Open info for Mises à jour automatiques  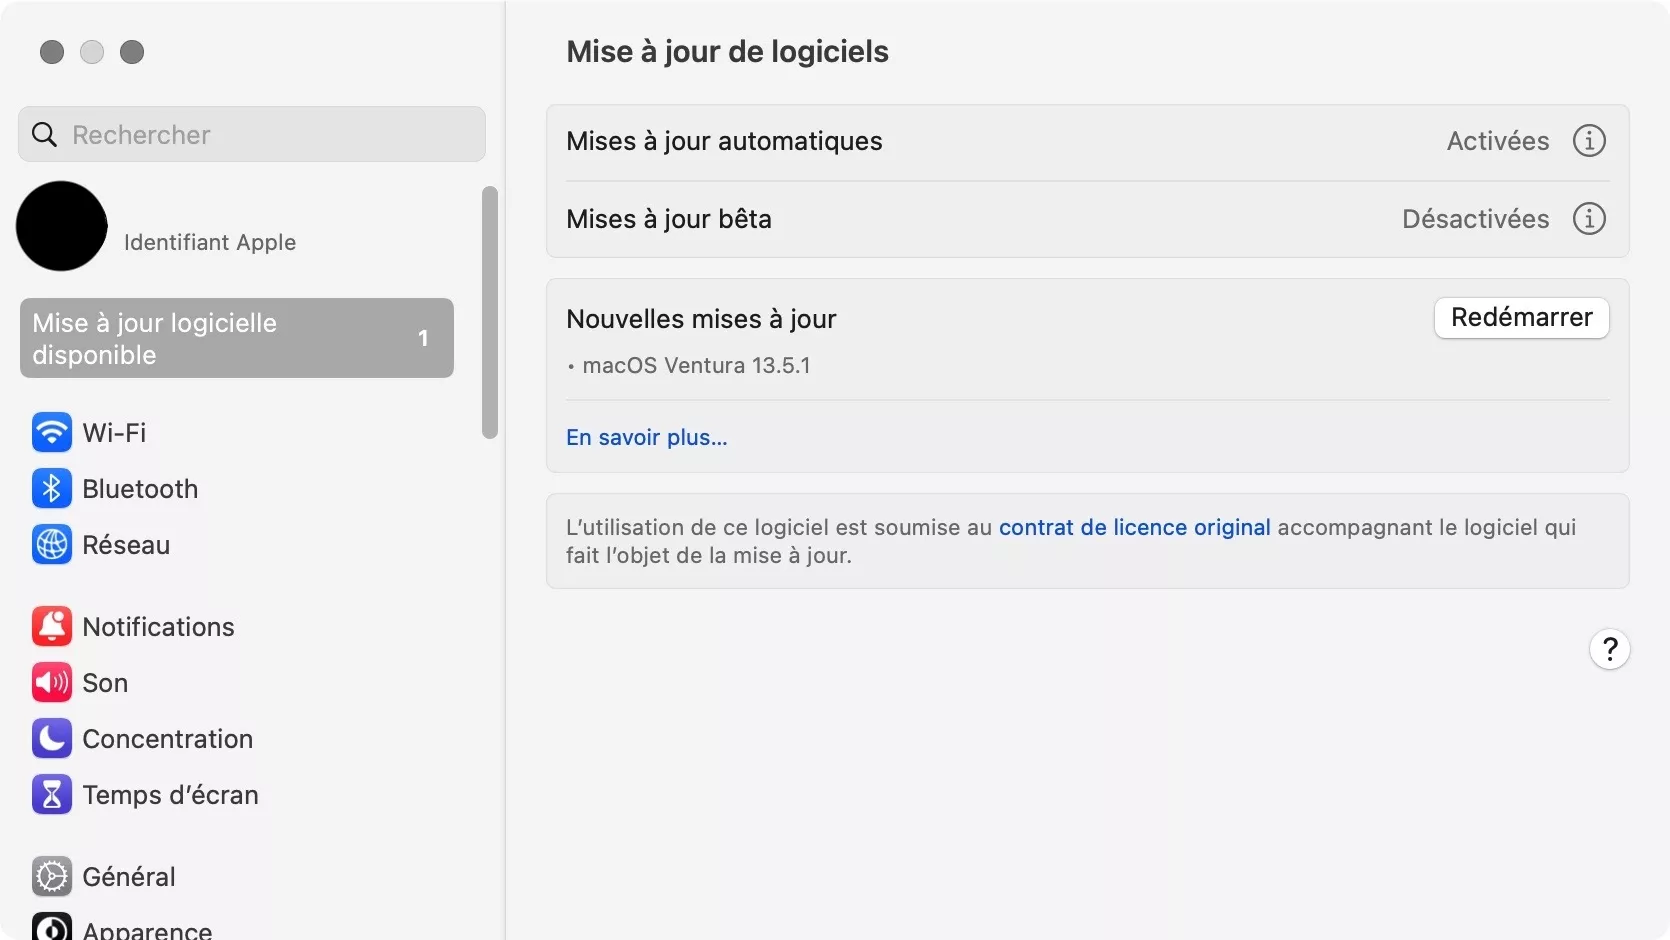click(1589, 141)
